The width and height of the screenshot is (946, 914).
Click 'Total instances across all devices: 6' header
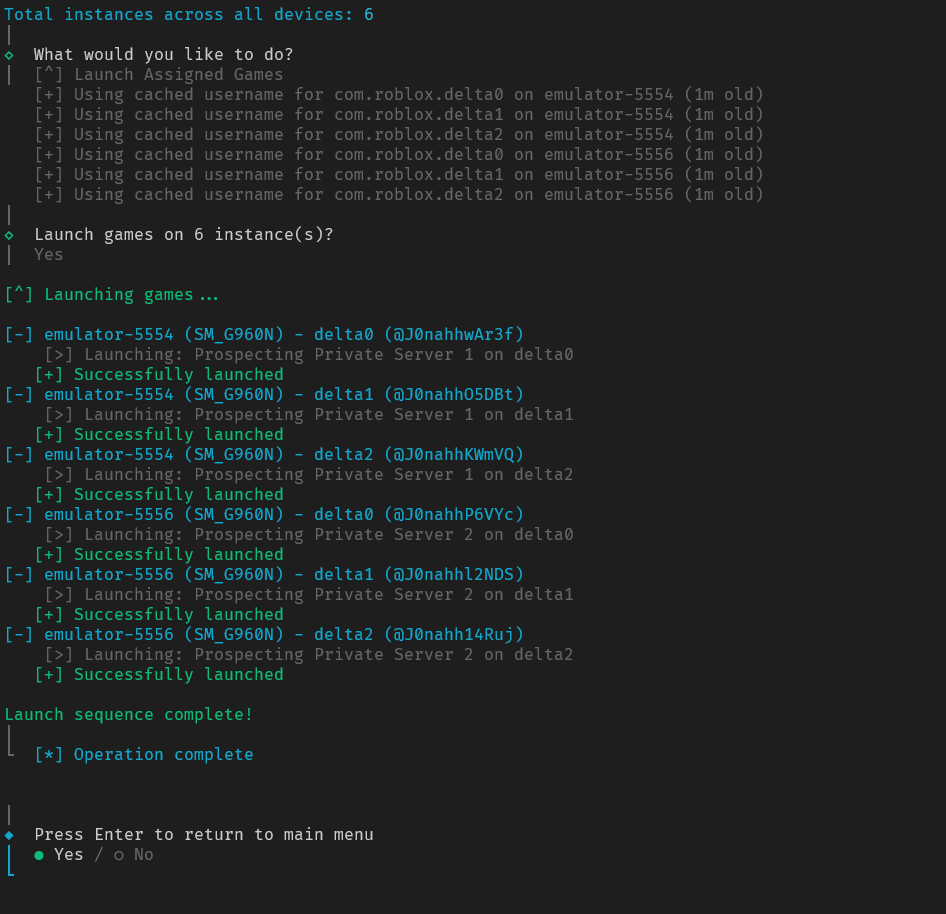click(x=189, y=14)
